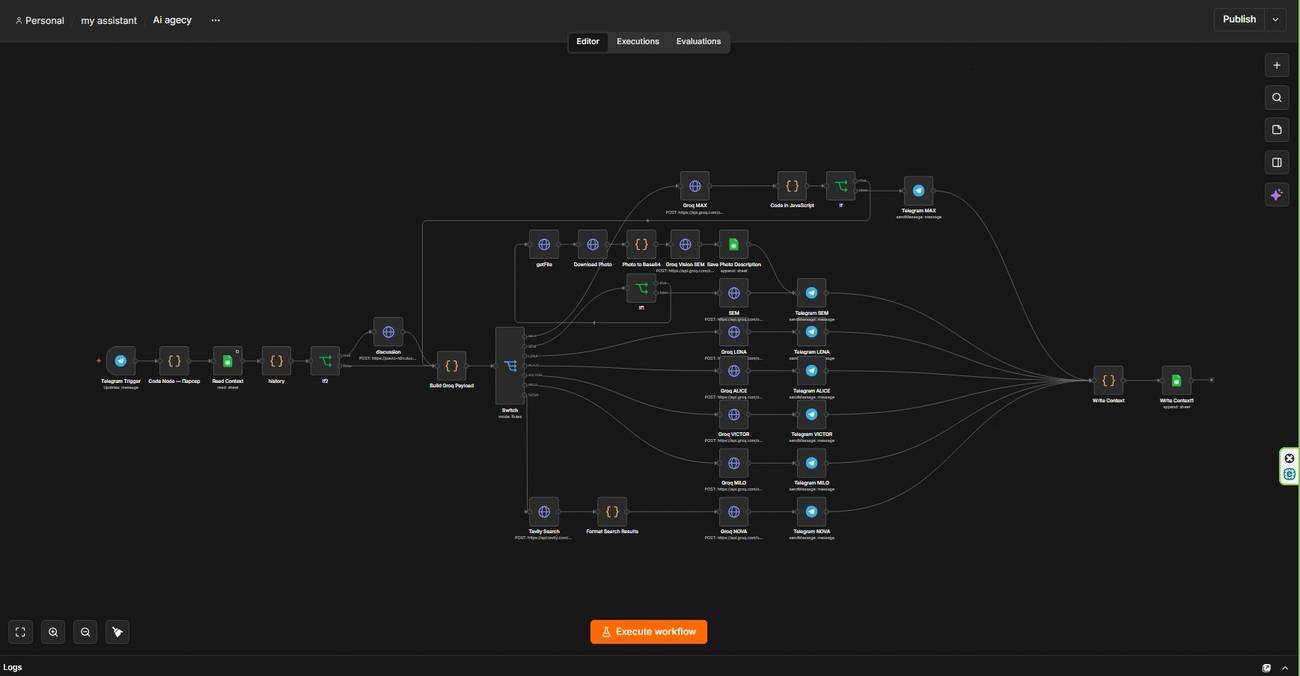Click the Switch rules node
The width and height of the screenshot is (1300, 676).
pyautogui.click(x=510, y=366)
